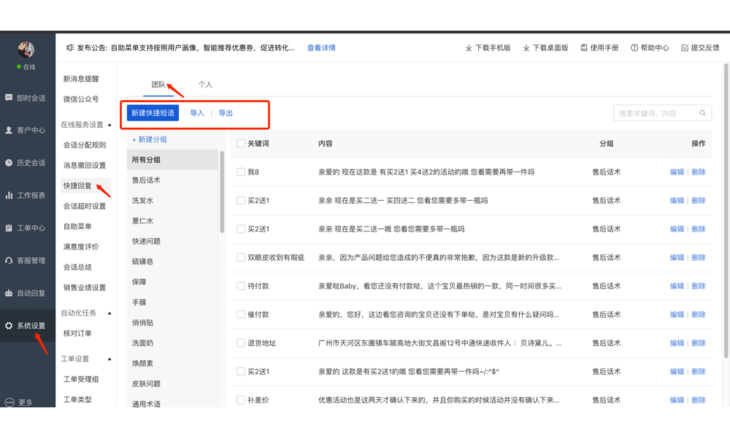730x438 pixels.
Task: Click the 帮助中心 help icon
Action: point(634,48)
